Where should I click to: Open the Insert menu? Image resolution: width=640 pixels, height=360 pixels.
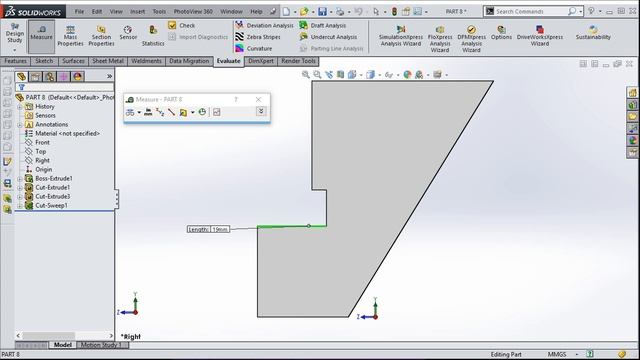(138, 11)
